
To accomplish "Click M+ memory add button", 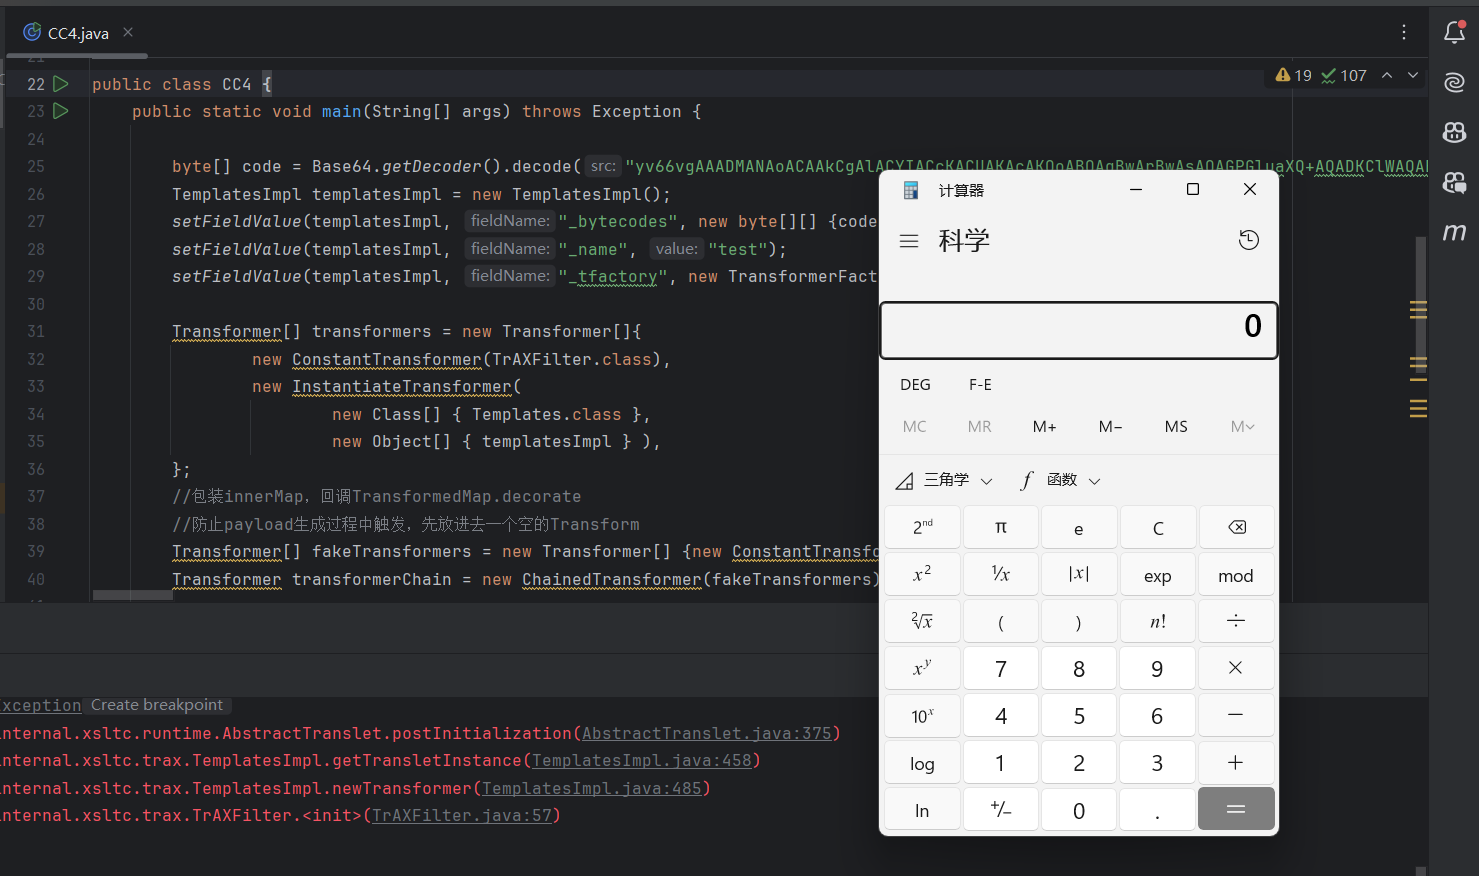I will click(x=1045, y=427).
